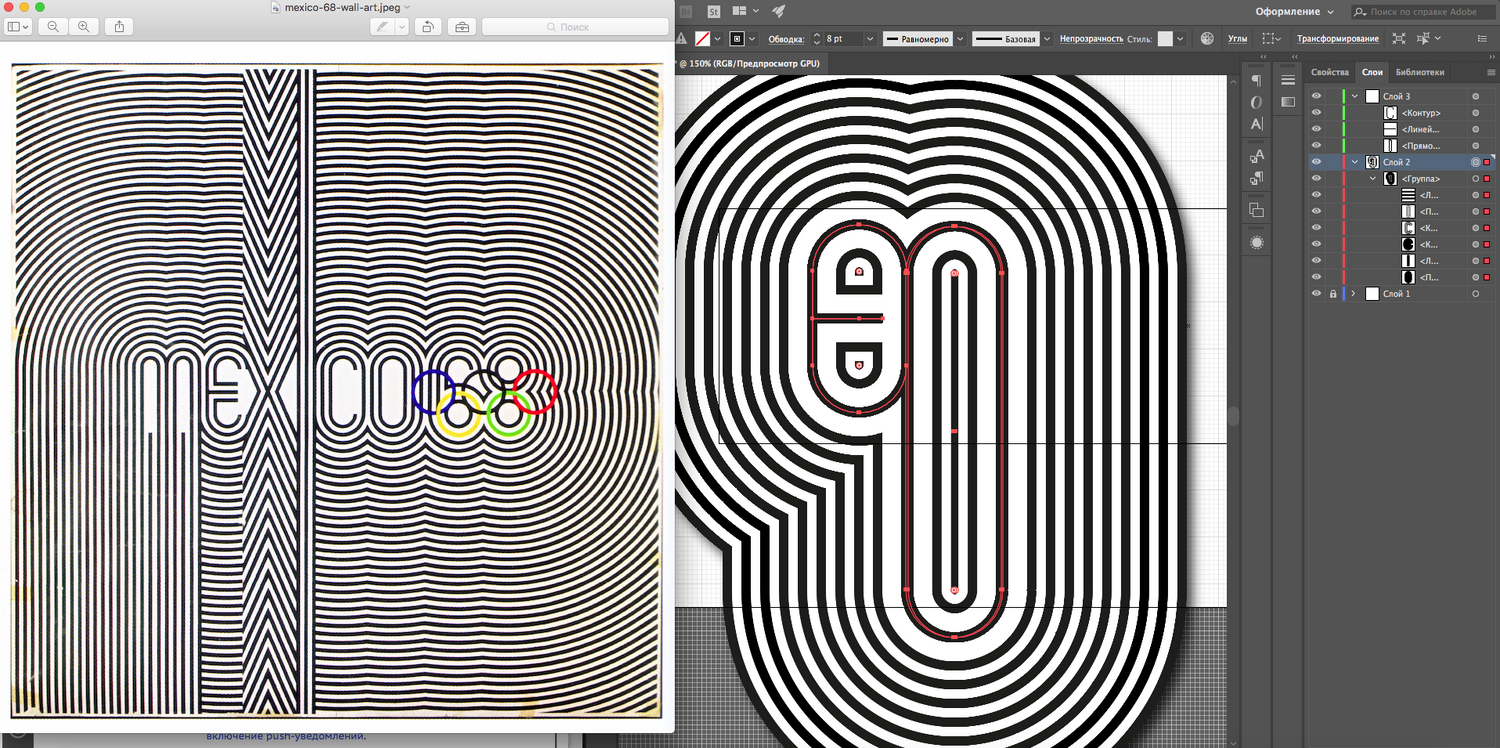Toggle Preview sidebar view button
The image size is (1500, 748).
[x=18, y=27]
